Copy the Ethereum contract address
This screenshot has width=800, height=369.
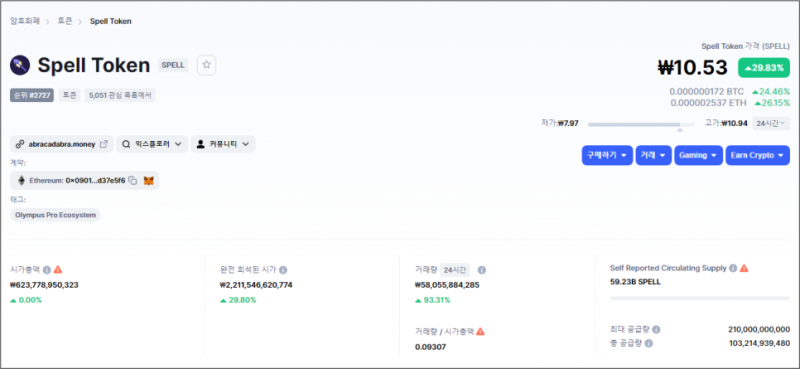point(133,180)
